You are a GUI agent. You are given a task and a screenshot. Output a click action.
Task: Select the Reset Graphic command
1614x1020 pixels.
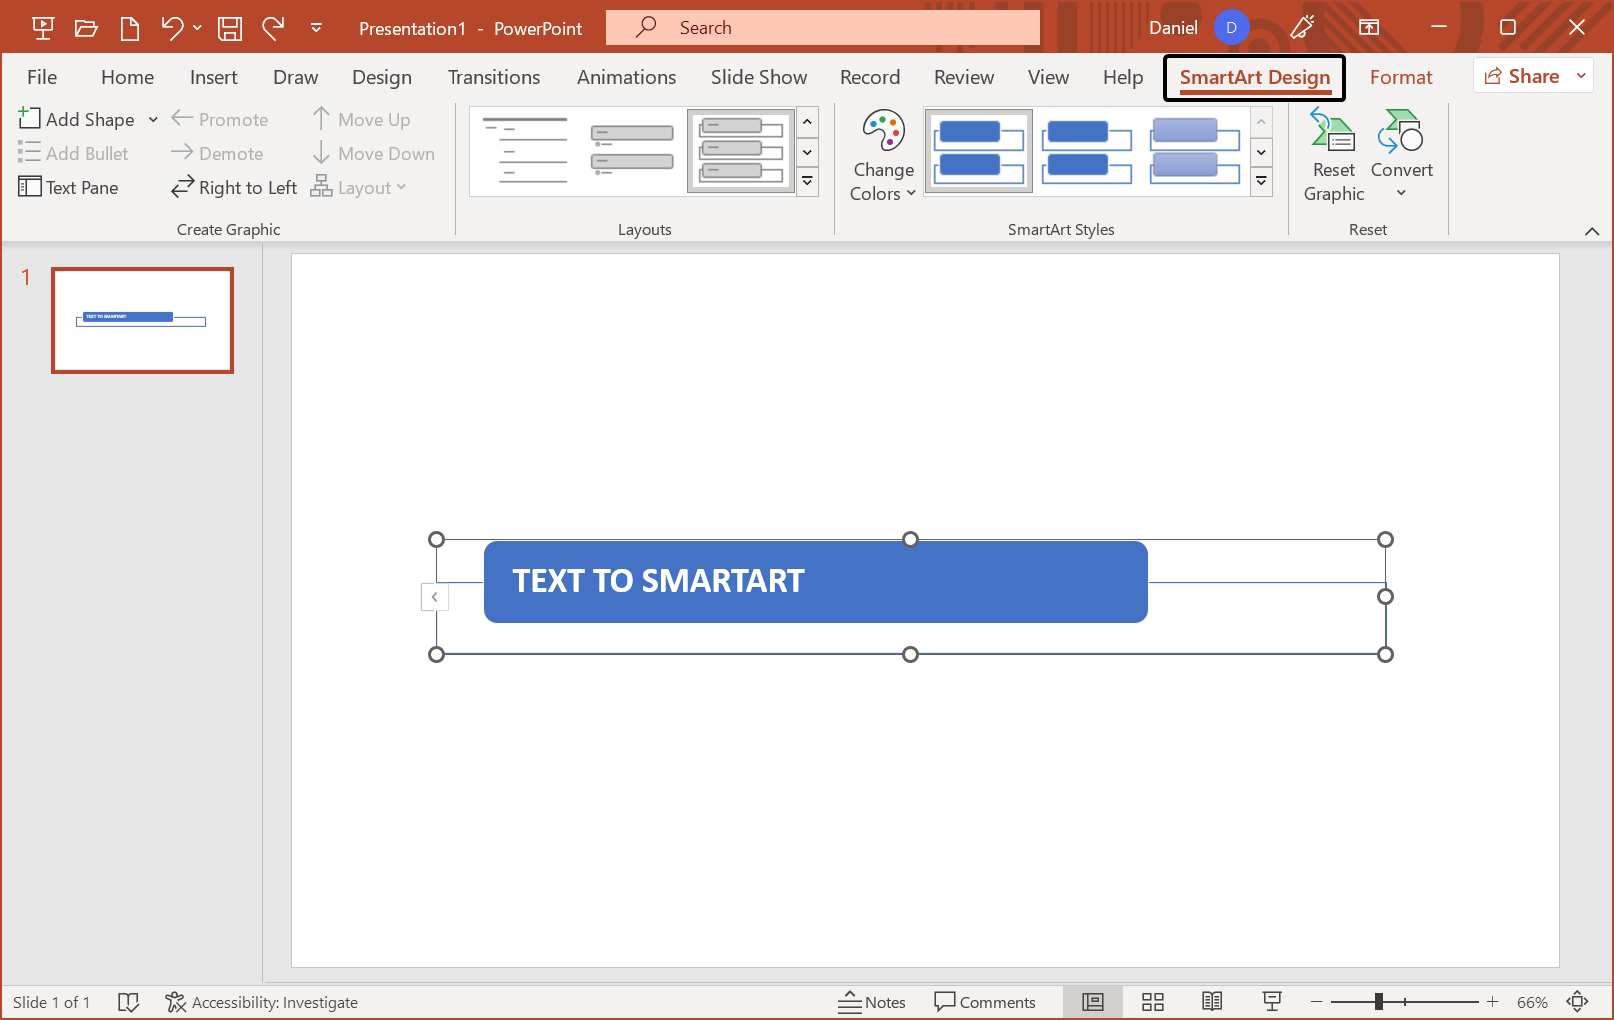[1333, 153]
